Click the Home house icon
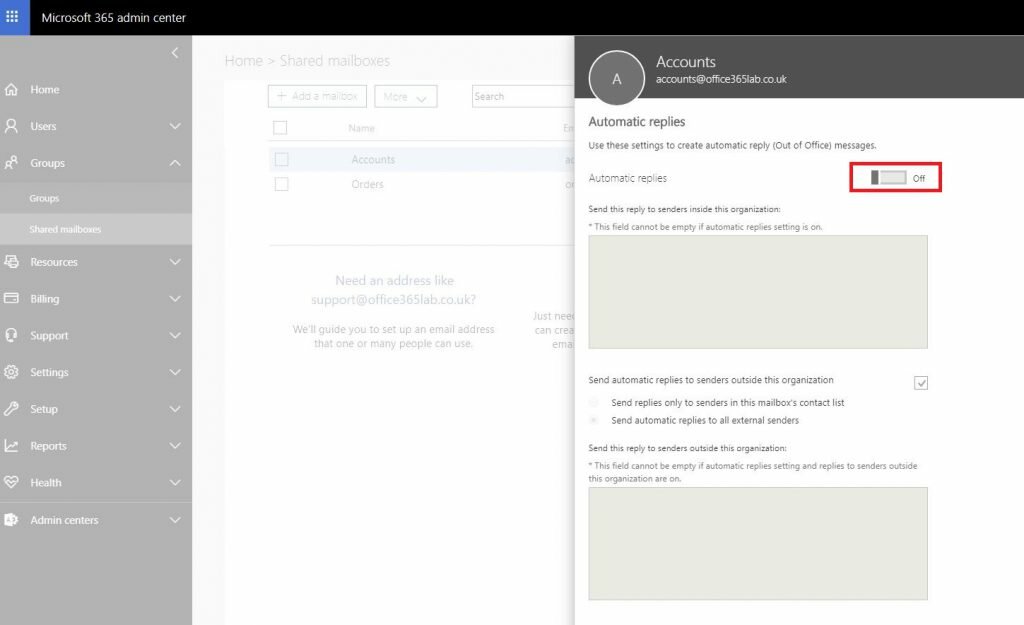Screen dimensions: 1024x625 point(11,89)
